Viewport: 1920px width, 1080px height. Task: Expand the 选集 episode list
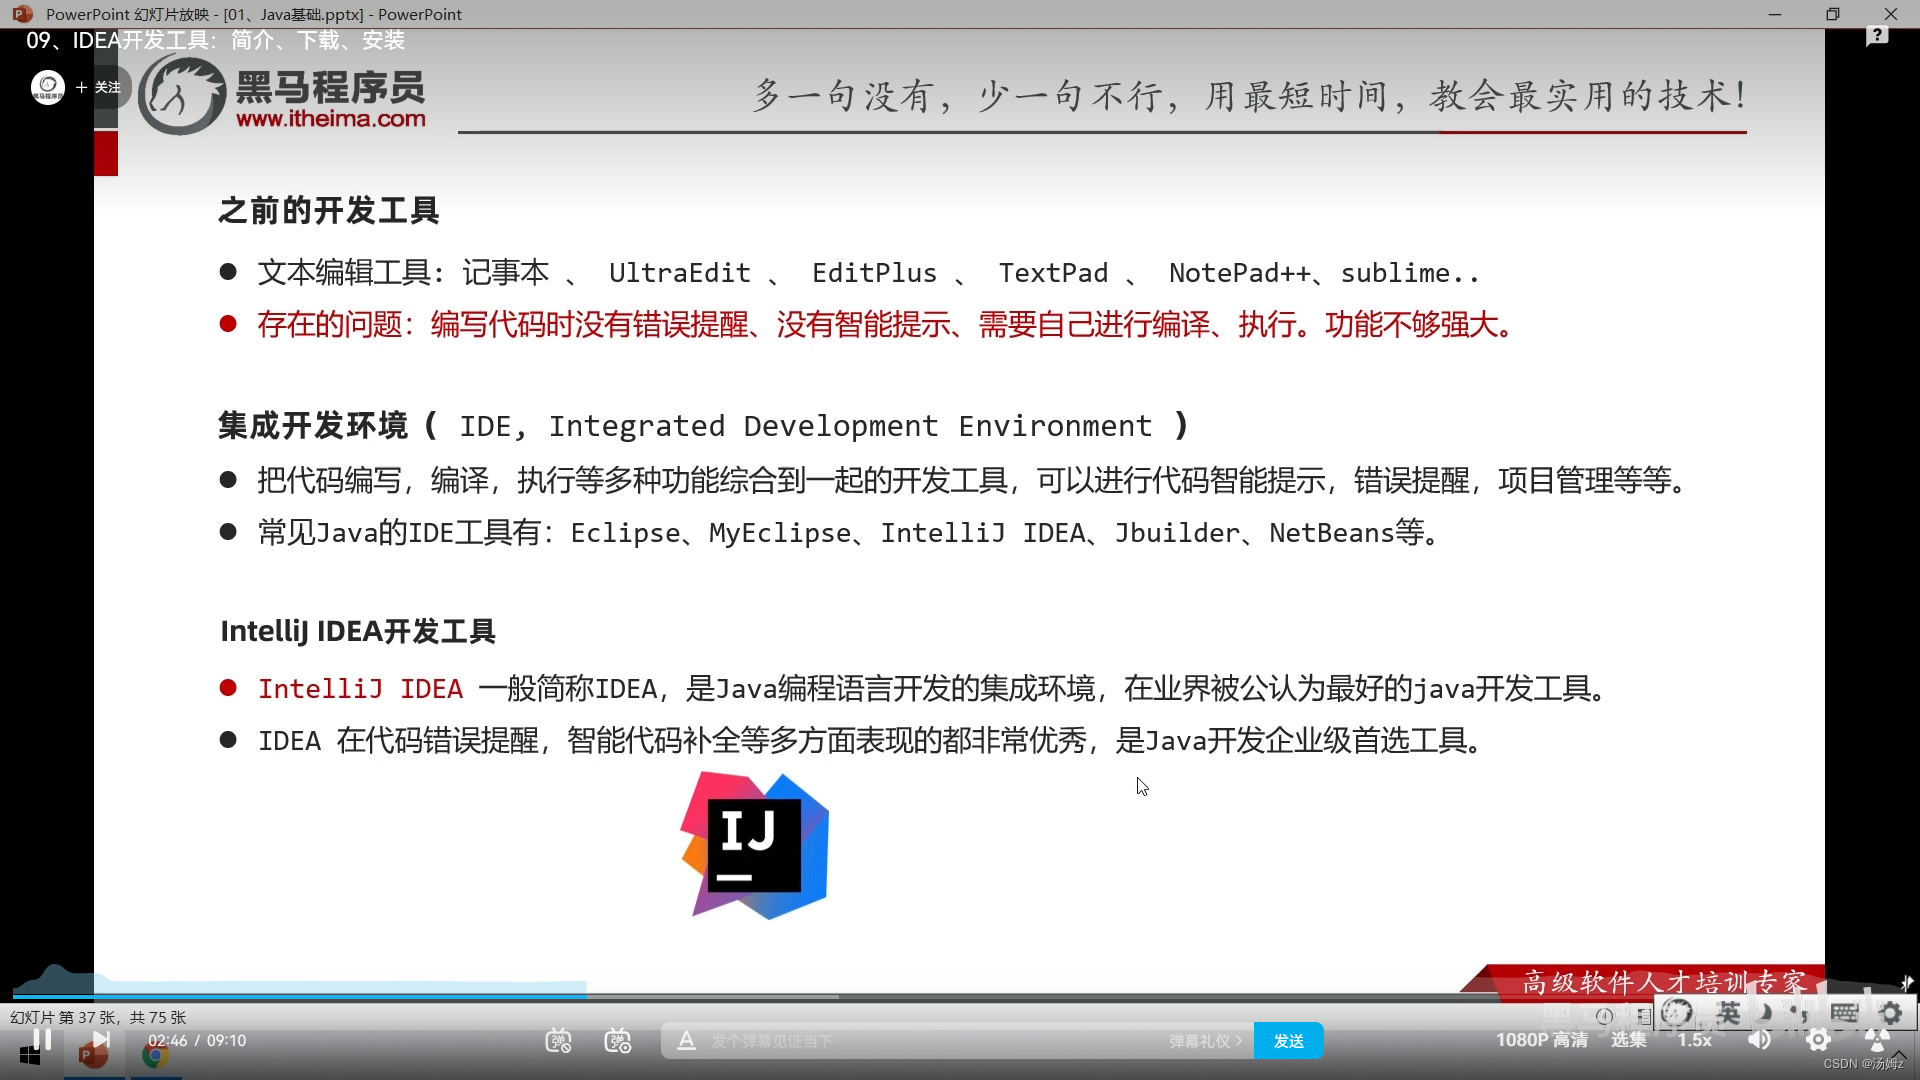coord(1628,1041)
